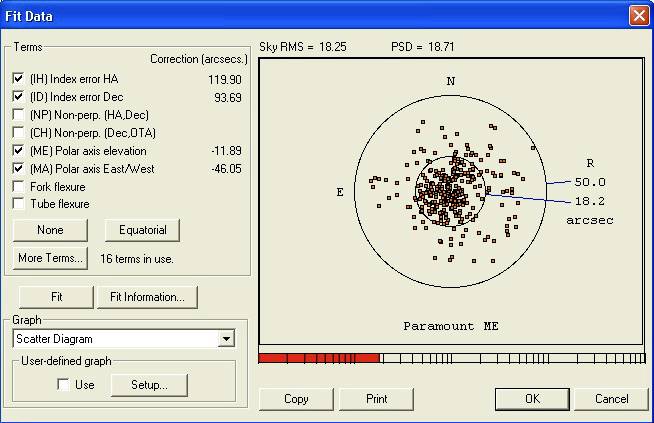
Task: Check the Fork flexure checkbox
Action: tap(19, 187)
